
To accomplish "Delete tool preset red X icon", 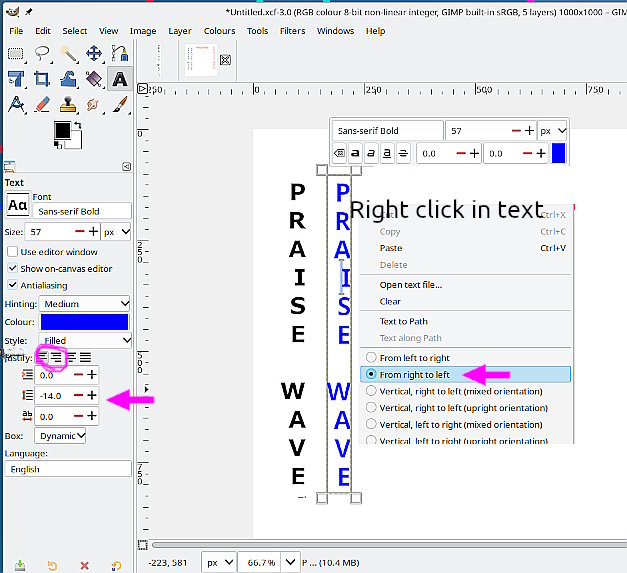I will (x=84, y=565).
